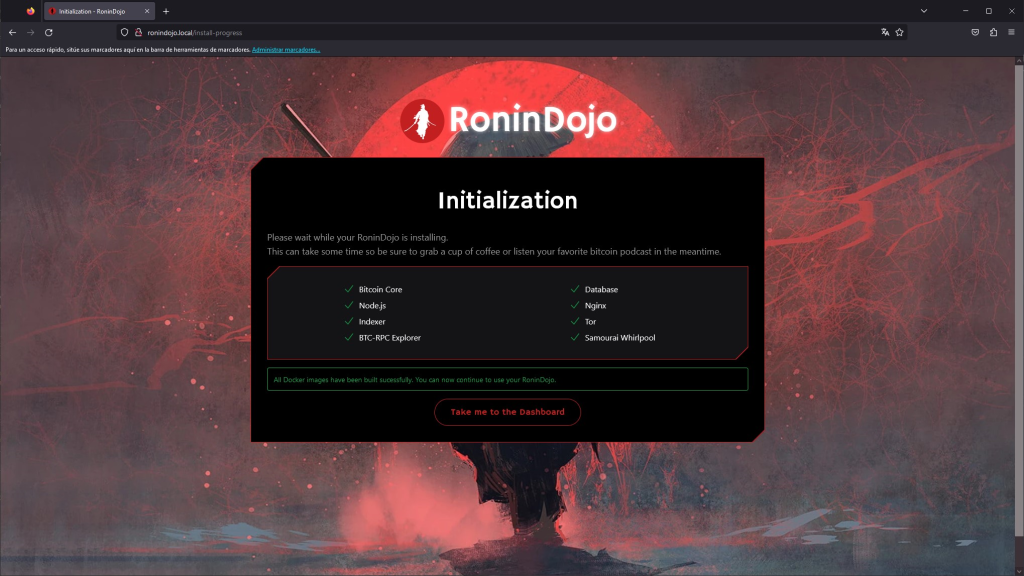Click Take me to the Dashboard button
The image size is (1024, 576).
(x=507, y=412)
